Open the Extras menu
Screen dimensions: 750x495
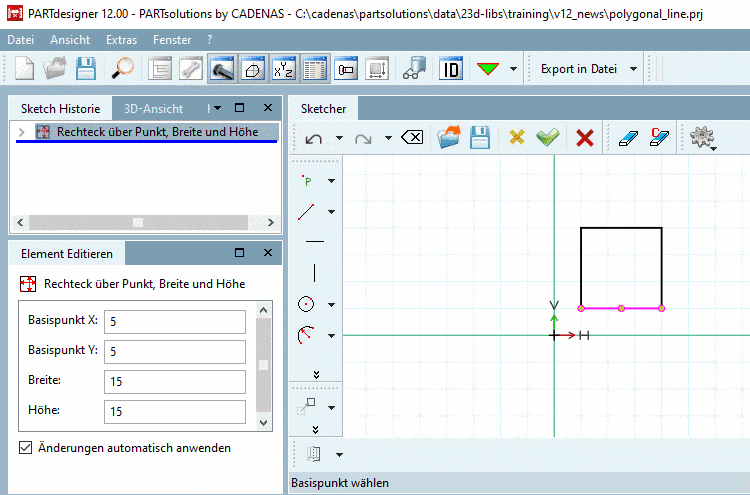pyautogui.click(x=121, y=40)
